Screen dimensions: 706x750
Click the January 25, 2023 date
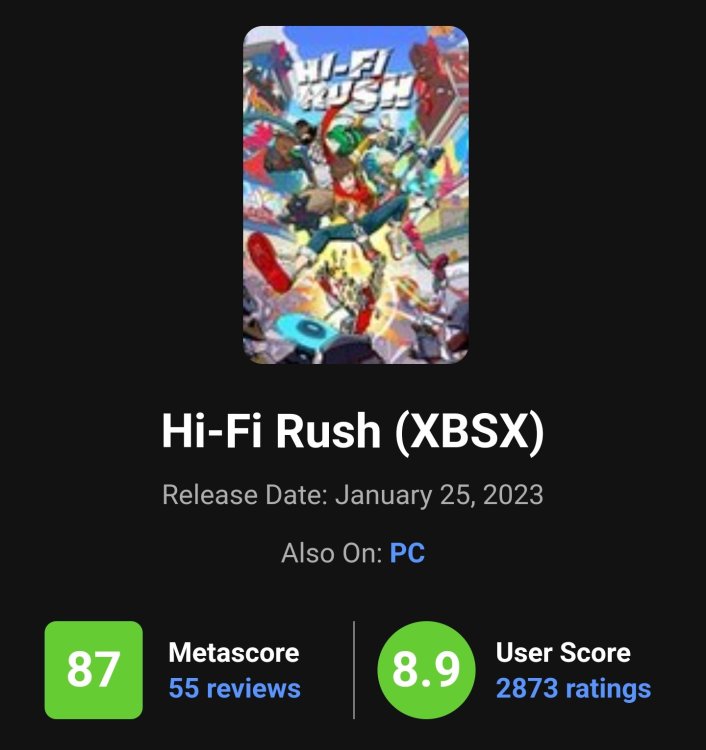(x=439, y=495)
